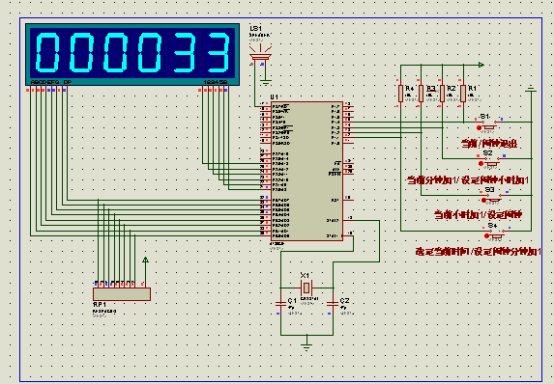Toggle push button S1
The width and height of the screenshot is (554, 384).
point(488,126)
